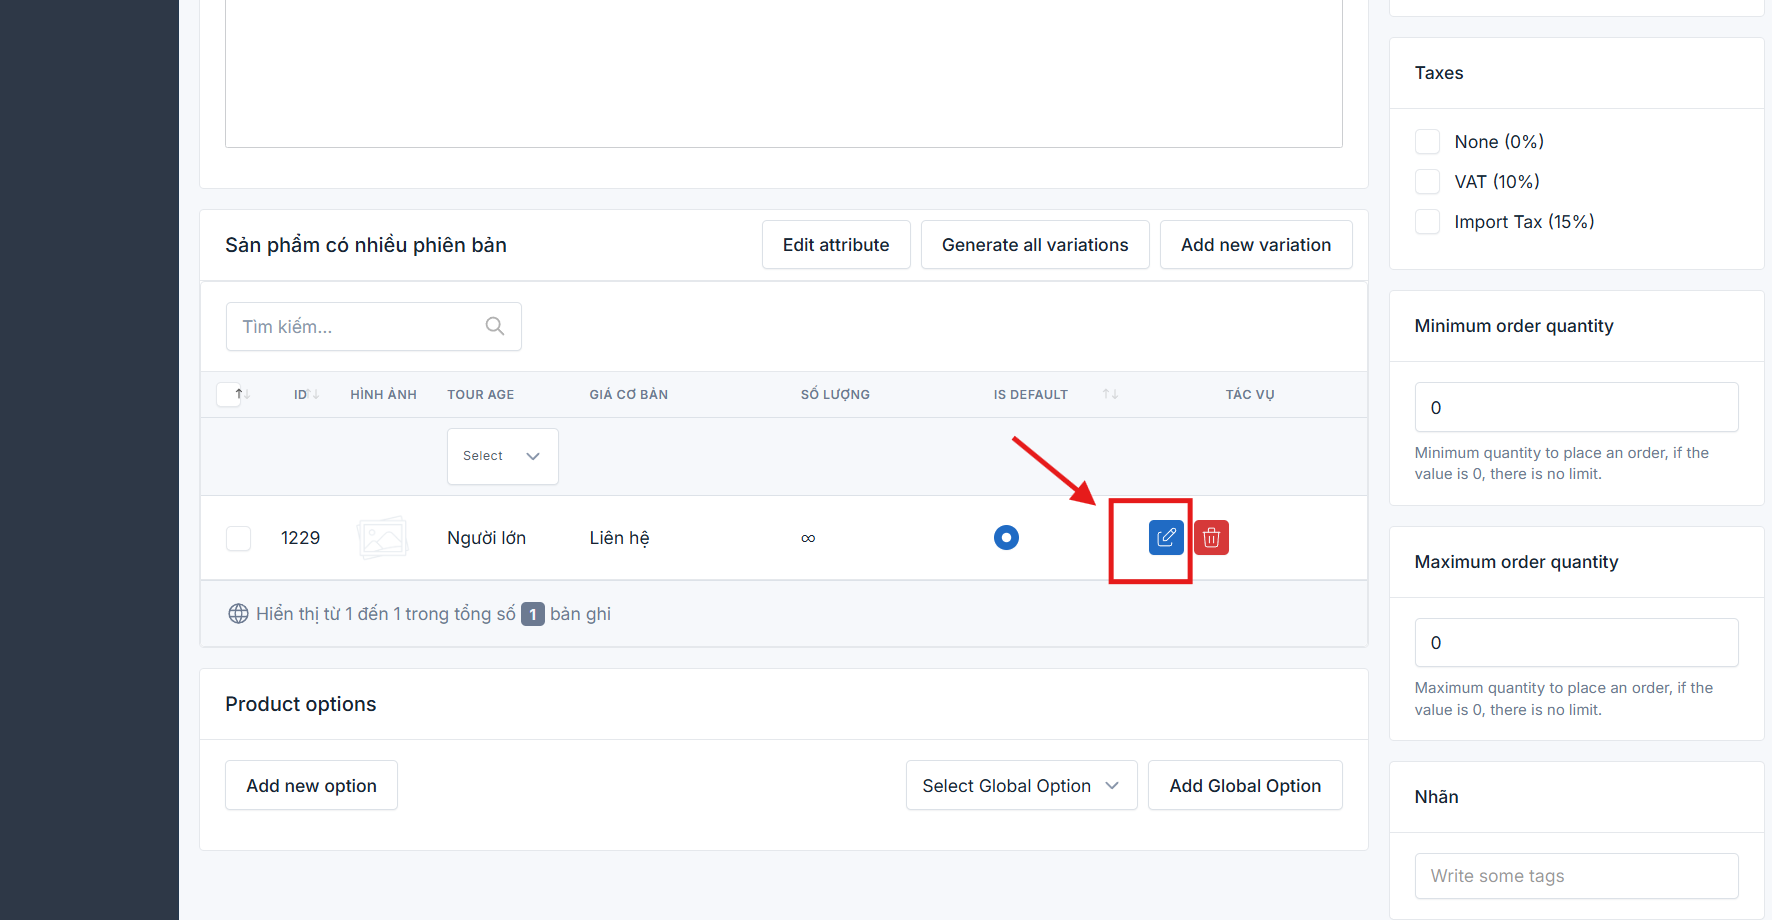
Task: Click the image placeholder for variation 1229
Action: coord(382,538)
